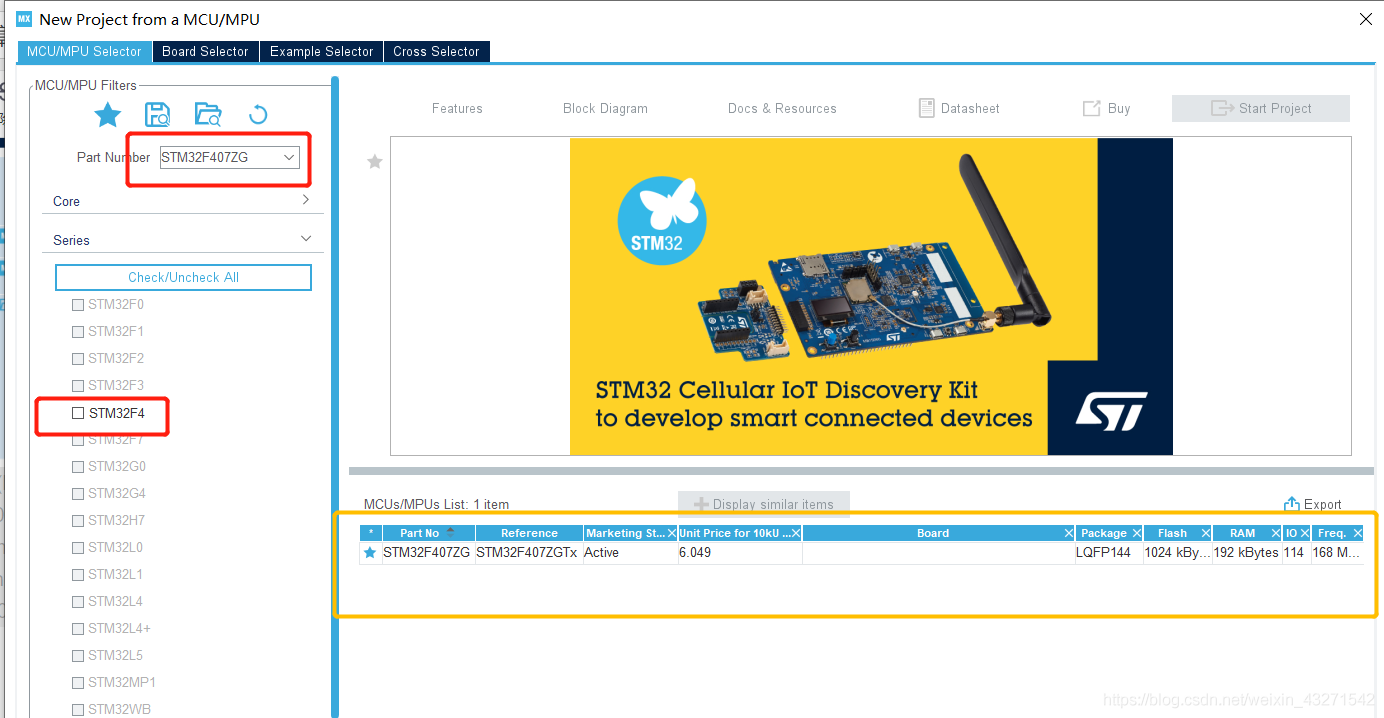Remove the Marketing Status column with its X
The width and height of the screenshot is (1384, 718).
tap(671, 533)
